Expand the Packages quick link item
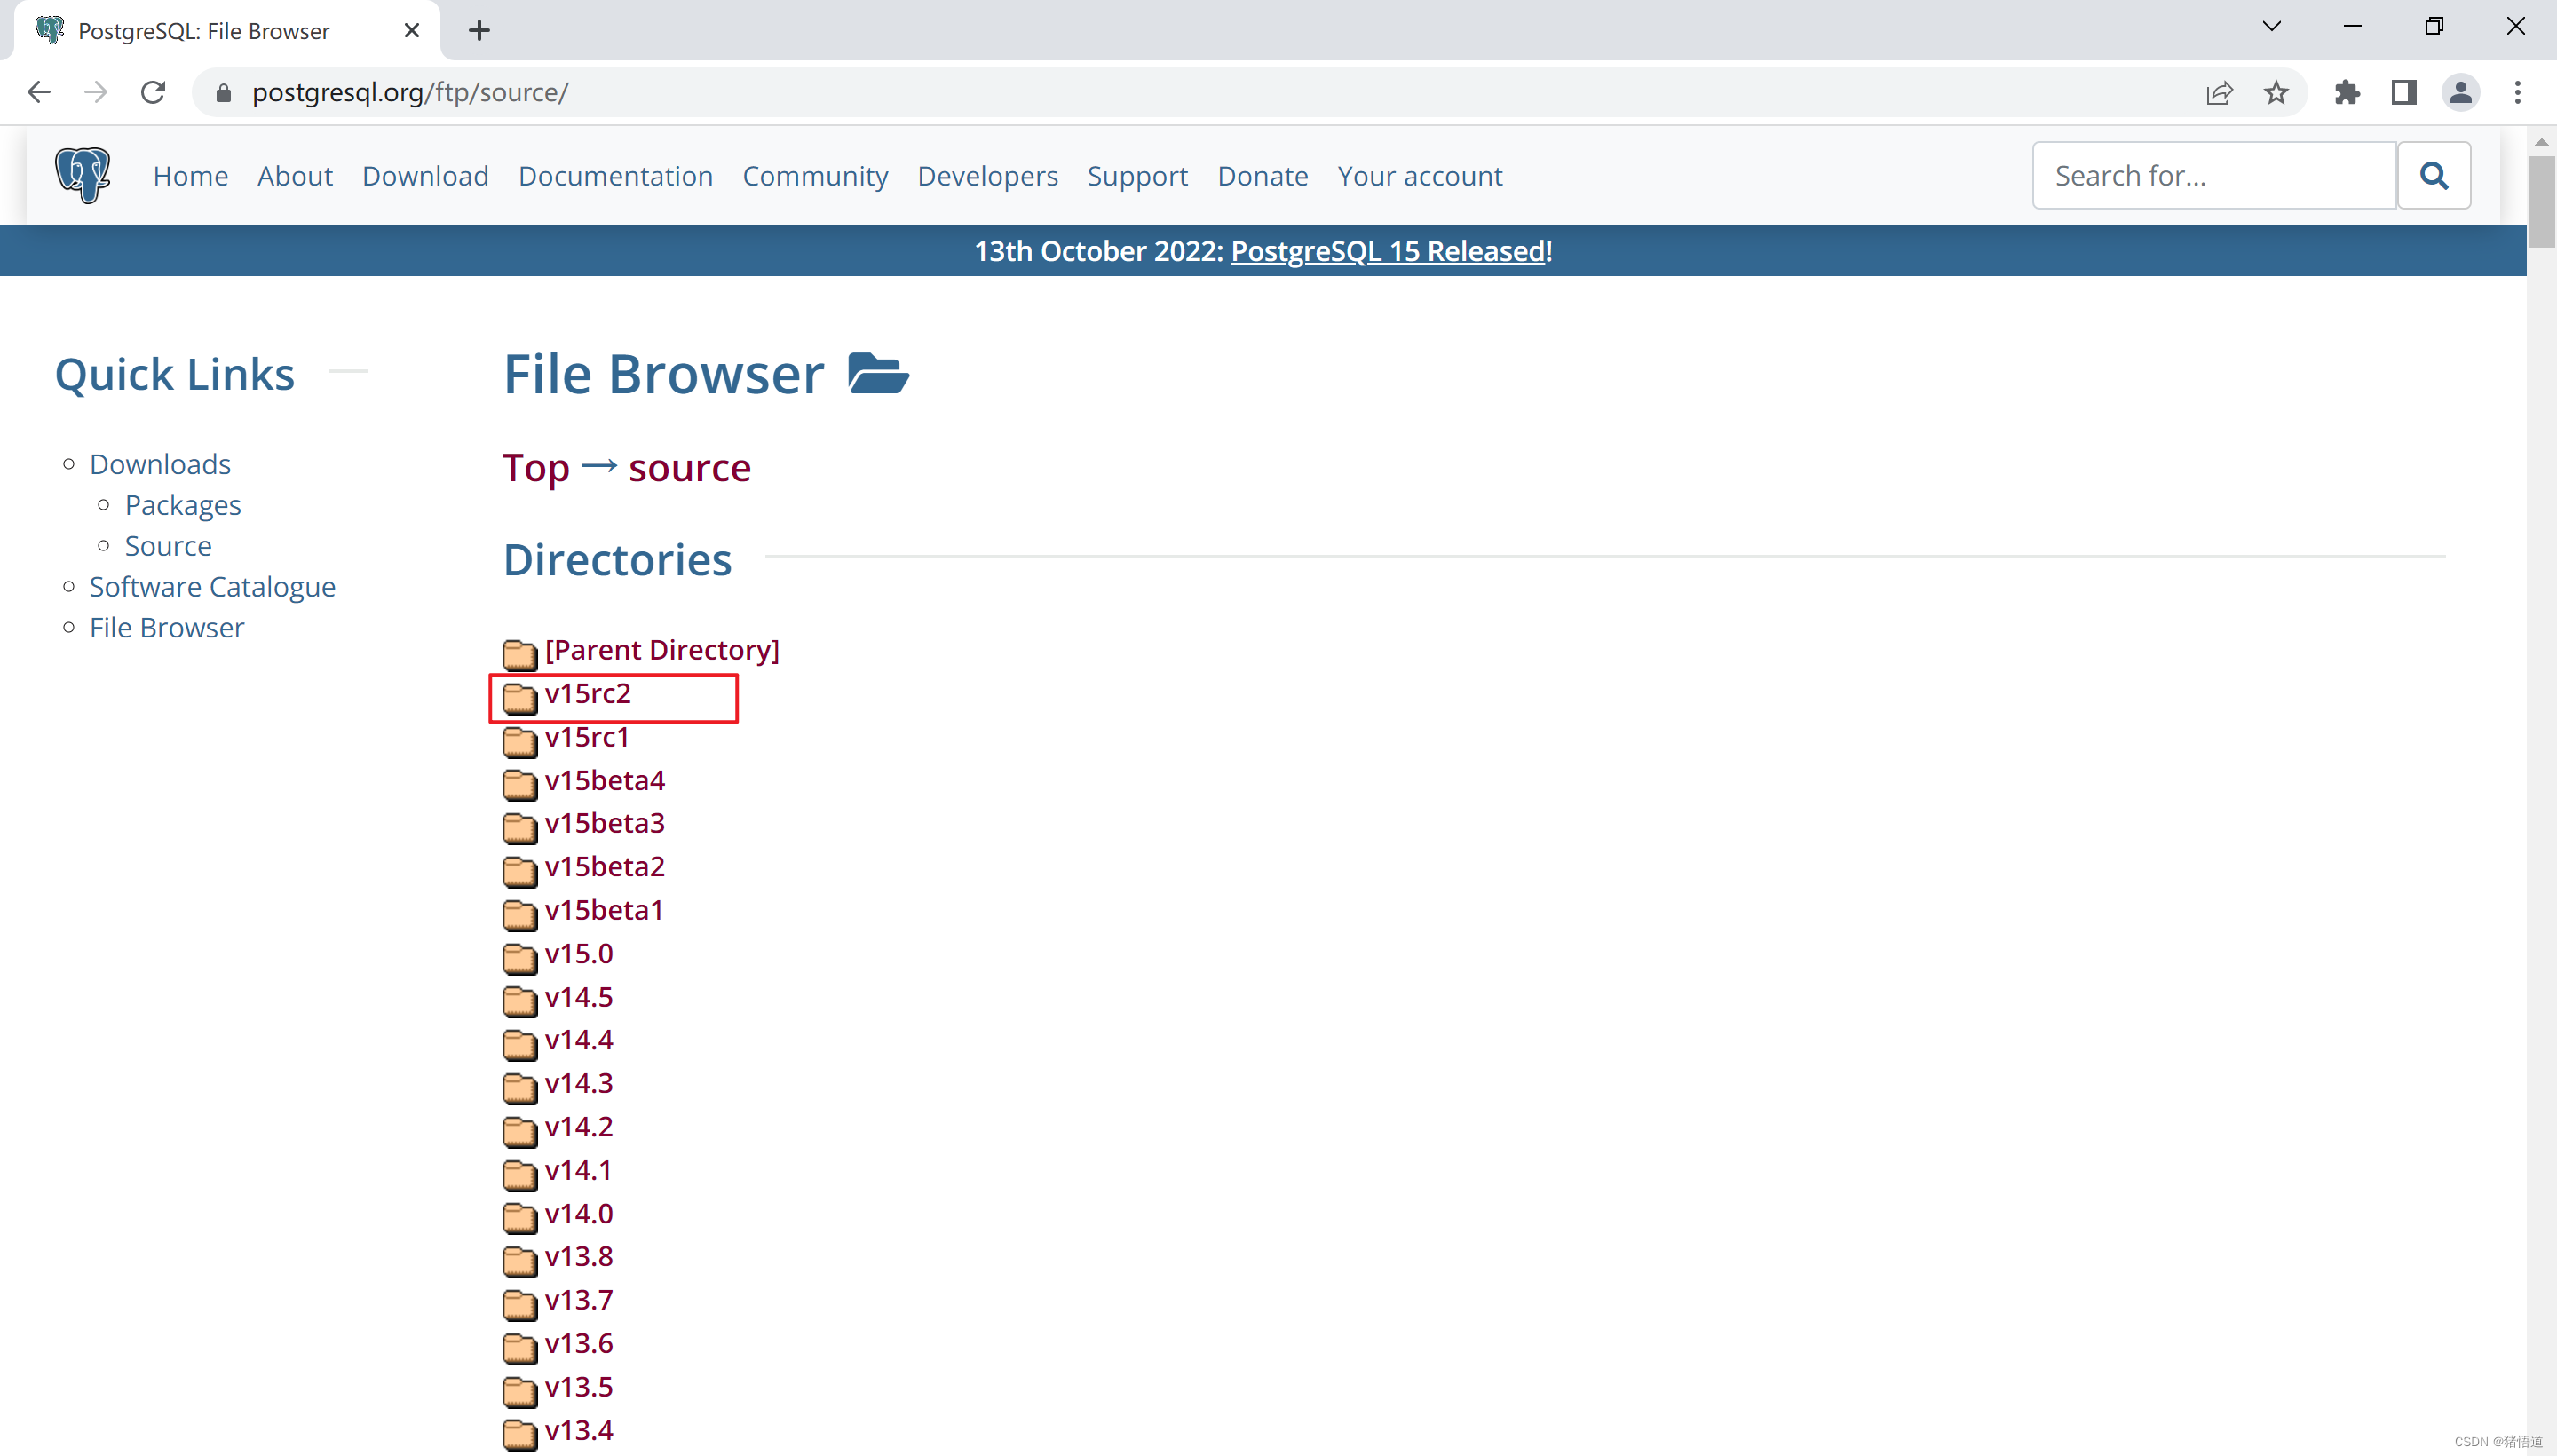This screenshot has width=2557, height=1456. coord(181,504)
